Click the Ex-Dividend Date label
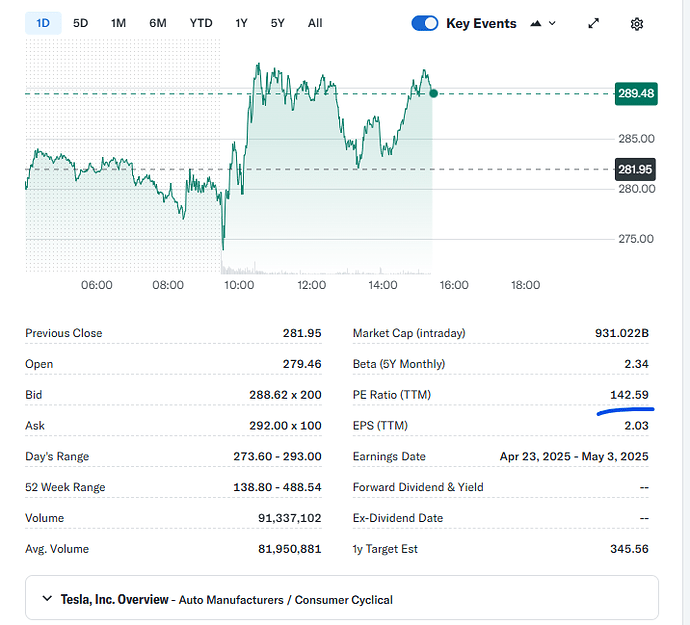Screen dimensions: 690x625 pyautogui.click(x=398, y=518)
